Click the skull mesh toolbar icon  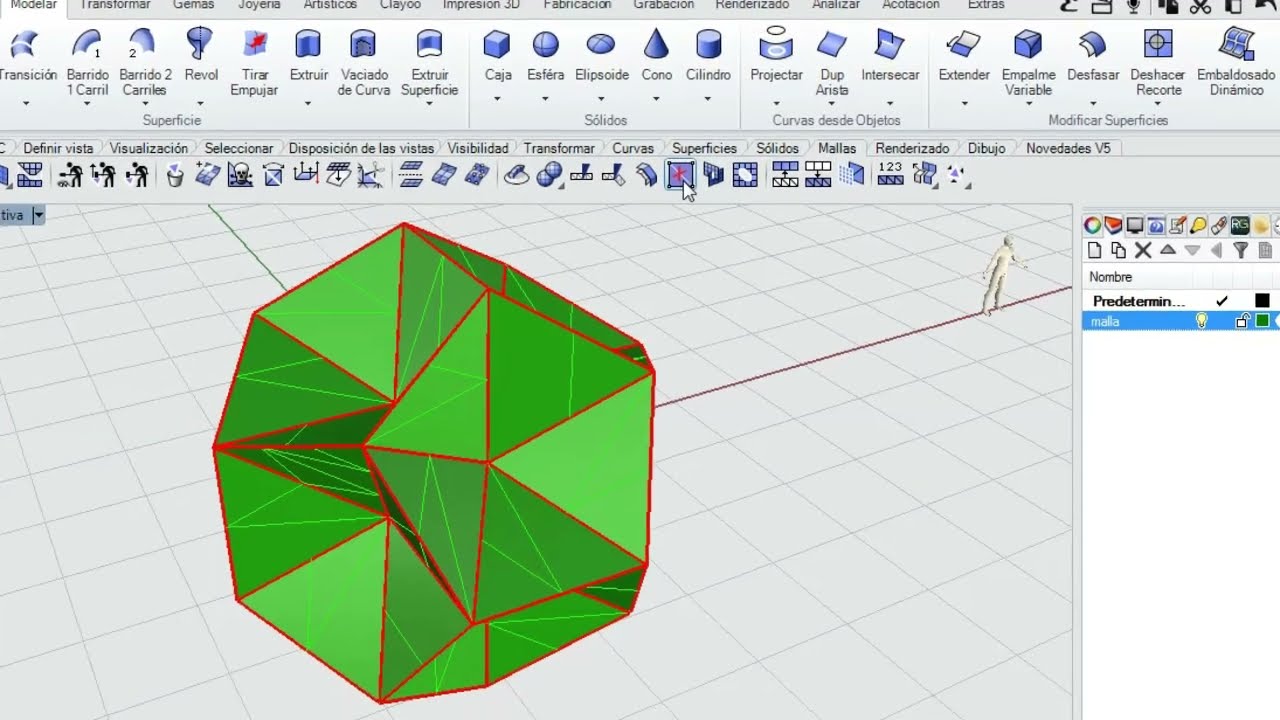coord(240,176)
